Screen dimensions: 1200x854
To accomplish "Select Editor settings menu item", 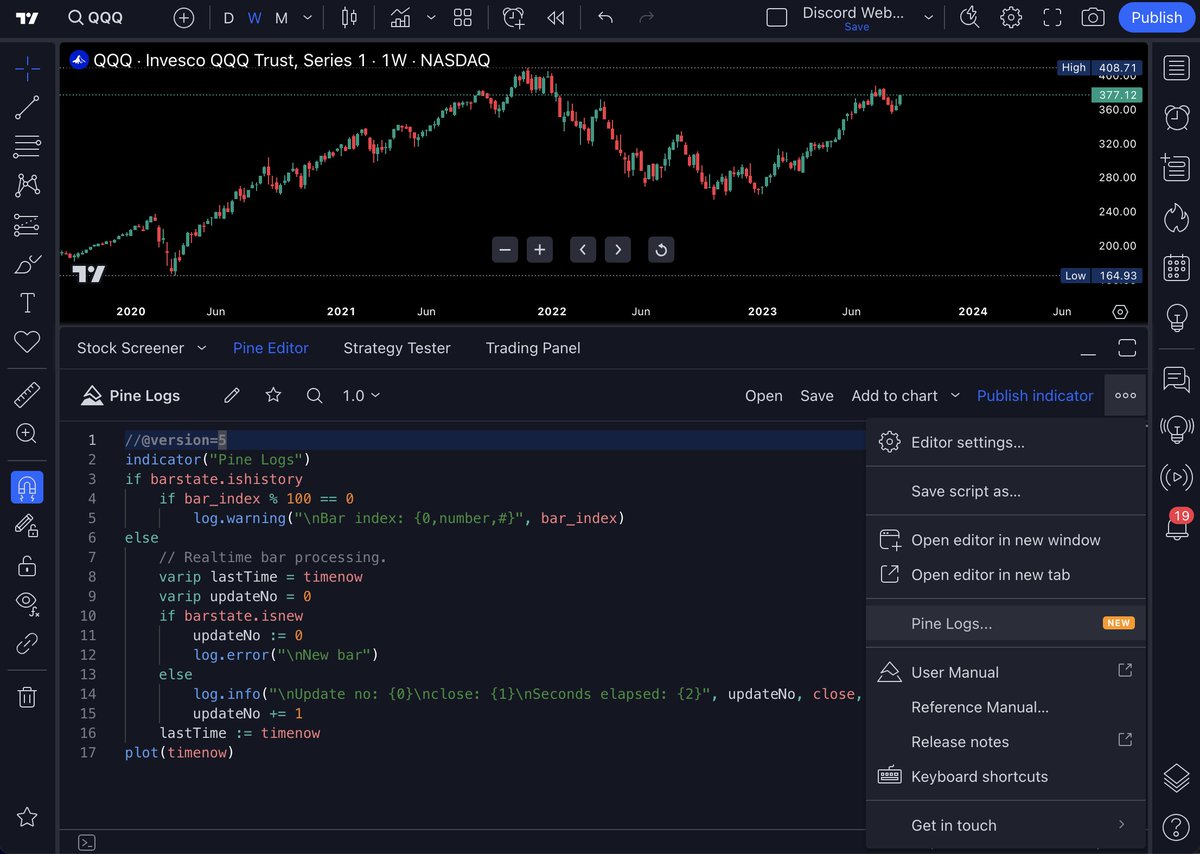I will click(x=1005, y=442).
